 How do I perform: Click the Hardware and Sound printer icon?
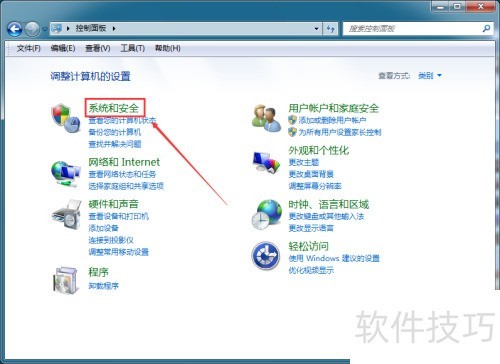tap(66, 215)
